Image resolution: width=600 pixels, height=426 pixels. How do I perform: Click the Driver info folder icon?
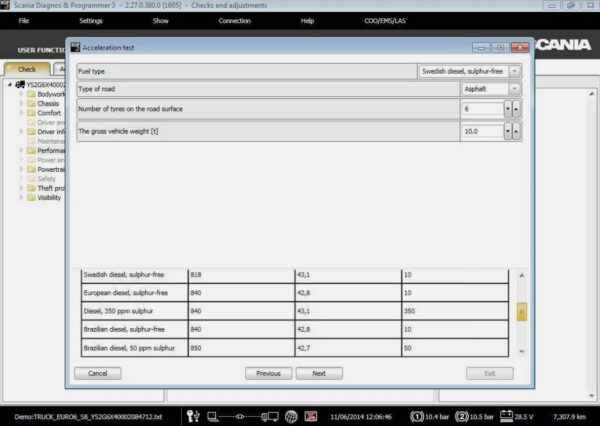(x=31, y=132)
